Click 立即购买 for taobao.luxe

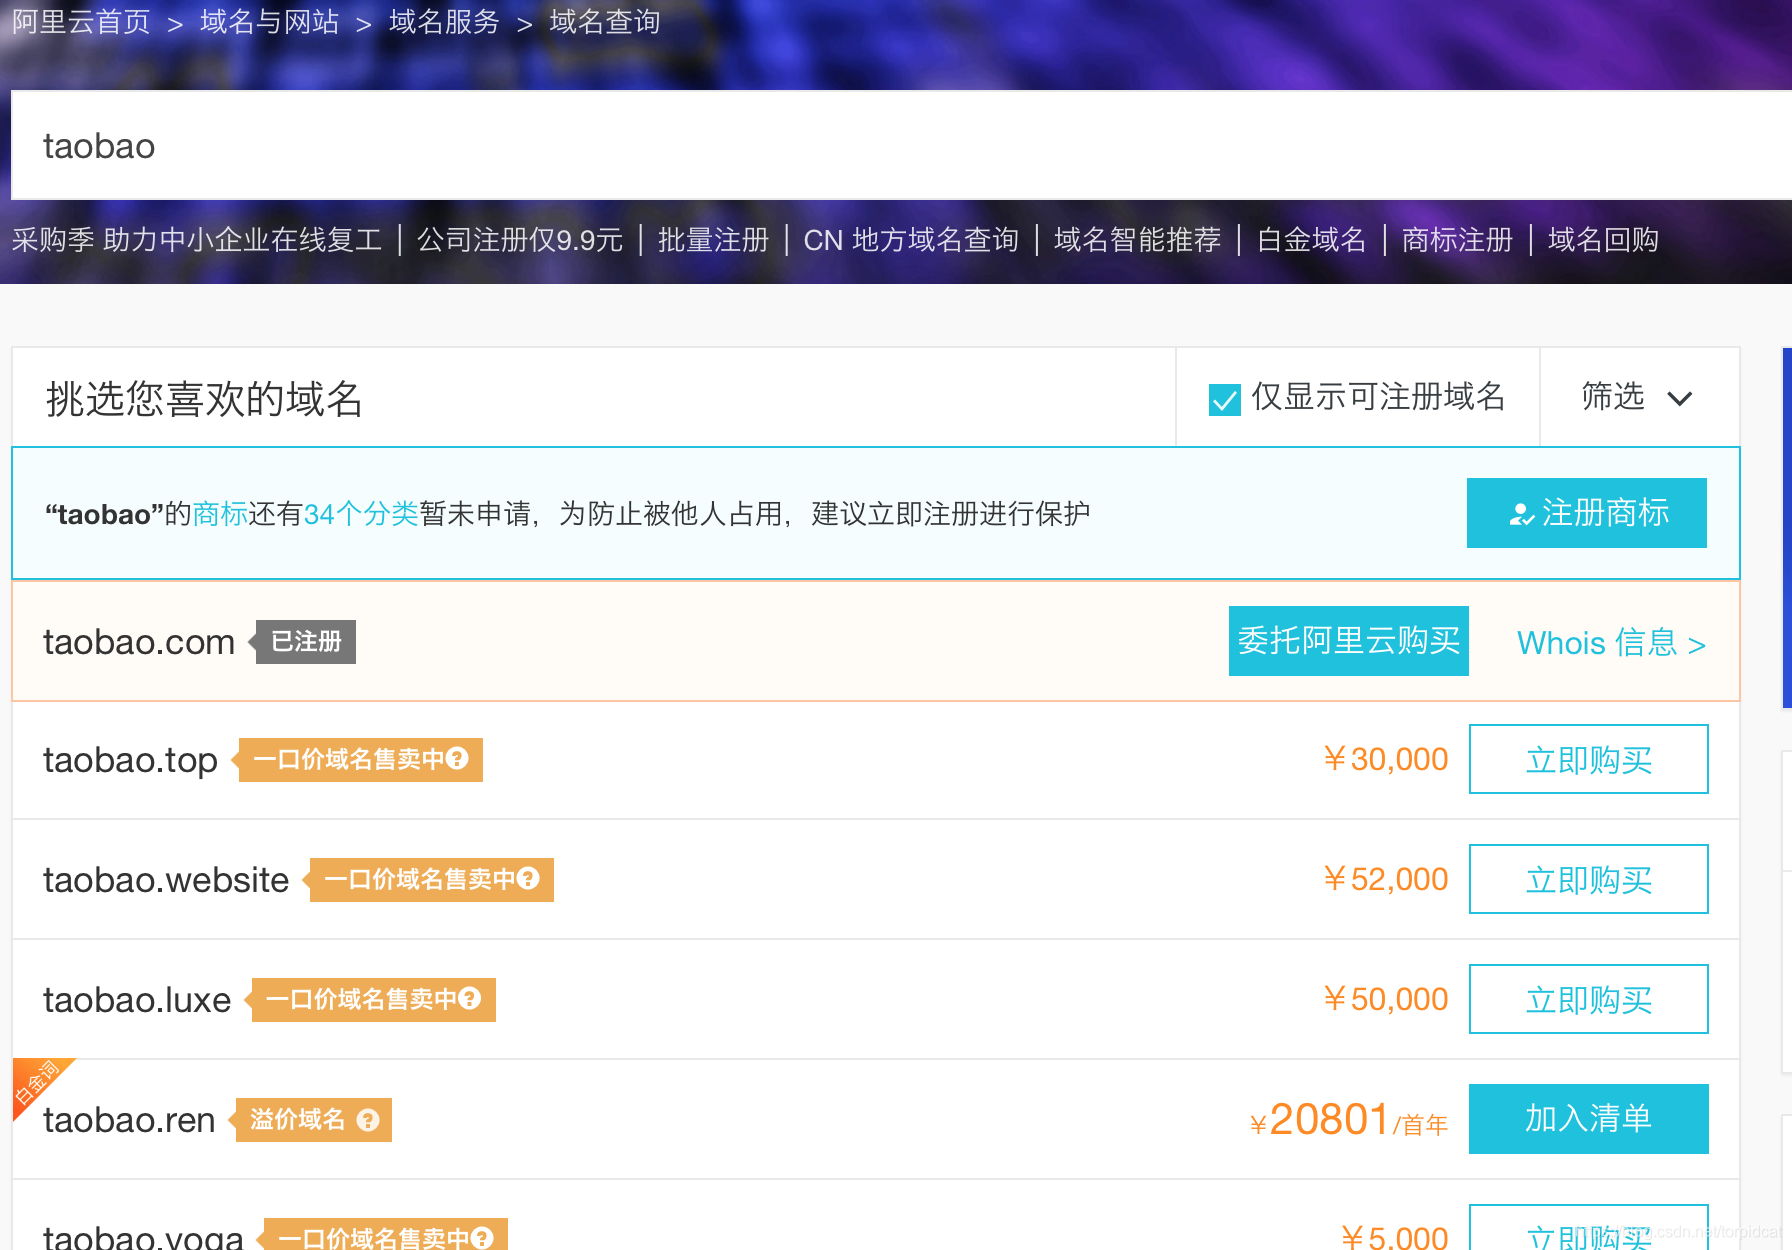pos(1588,999)
